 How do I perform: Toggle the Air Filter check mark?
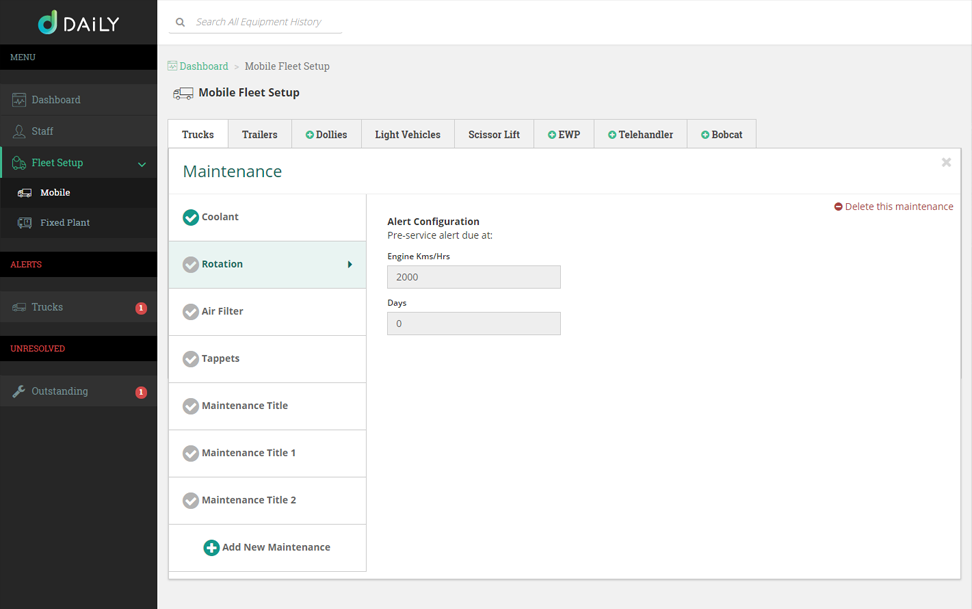(x=191, y=312)
